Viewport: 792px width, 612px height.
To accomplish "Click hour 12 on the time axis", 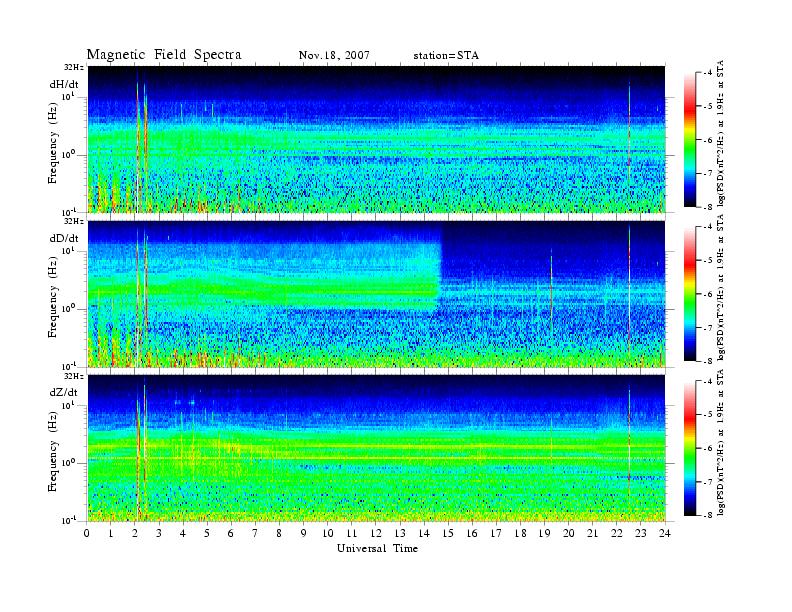I will pyautogui.click(x=376, y=533).
